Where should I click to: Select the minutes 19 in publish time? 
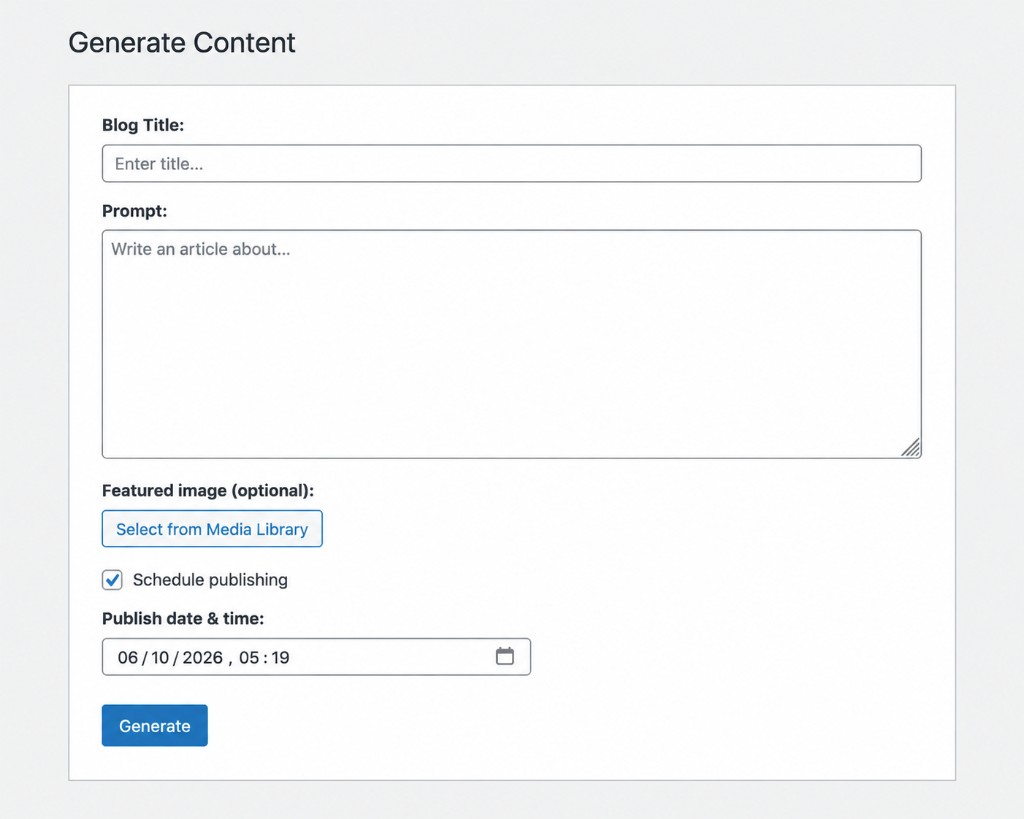(x=280, y=658)
